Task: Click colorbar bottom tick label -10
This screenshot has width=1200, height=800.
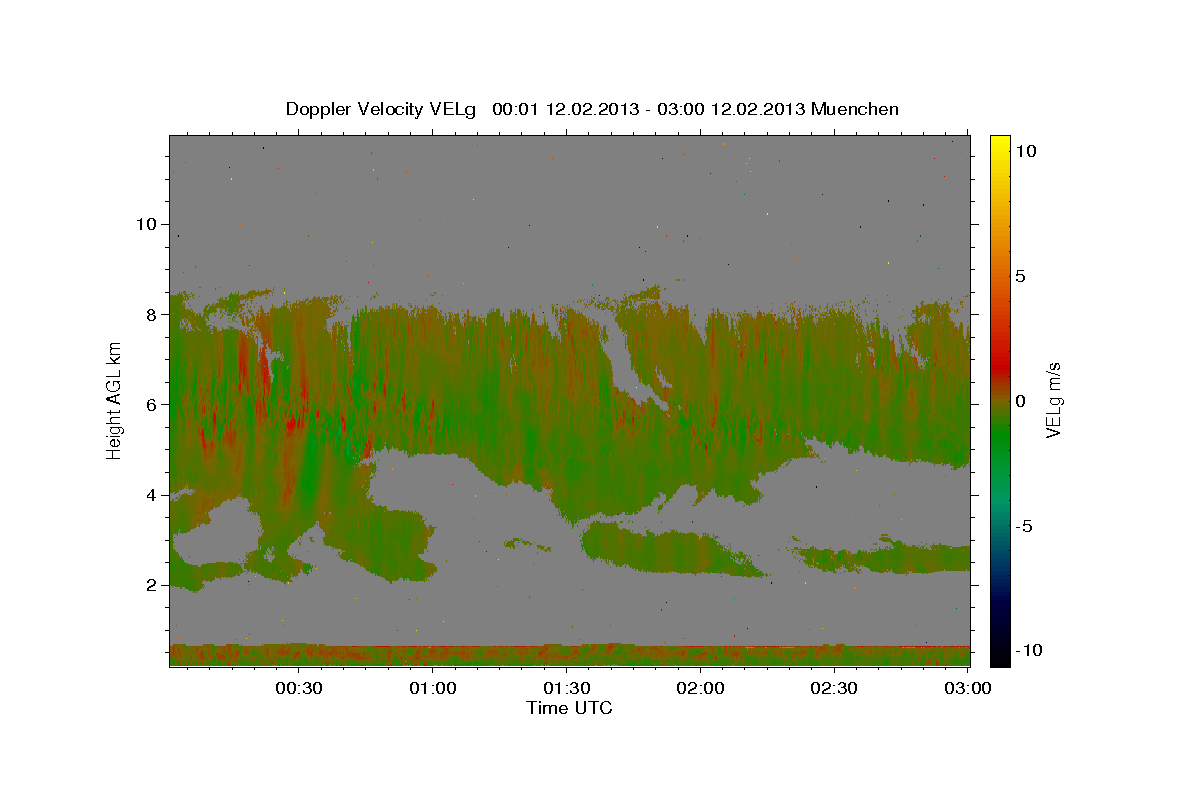Action: (1029, 650)
